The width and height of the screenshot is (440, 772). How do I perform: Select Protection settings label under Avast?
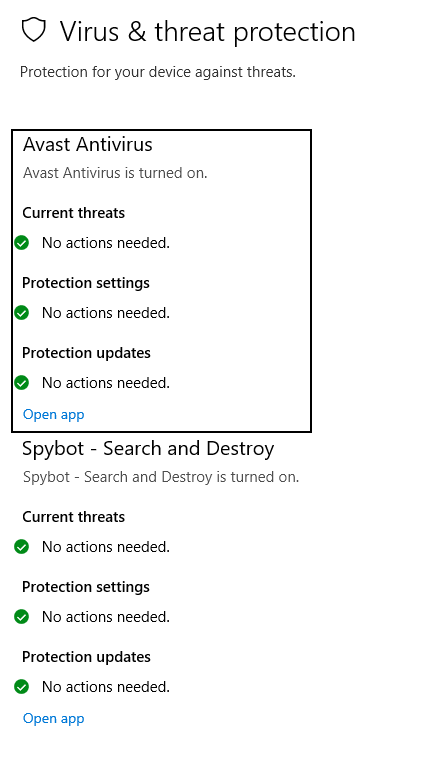point(86,283)
